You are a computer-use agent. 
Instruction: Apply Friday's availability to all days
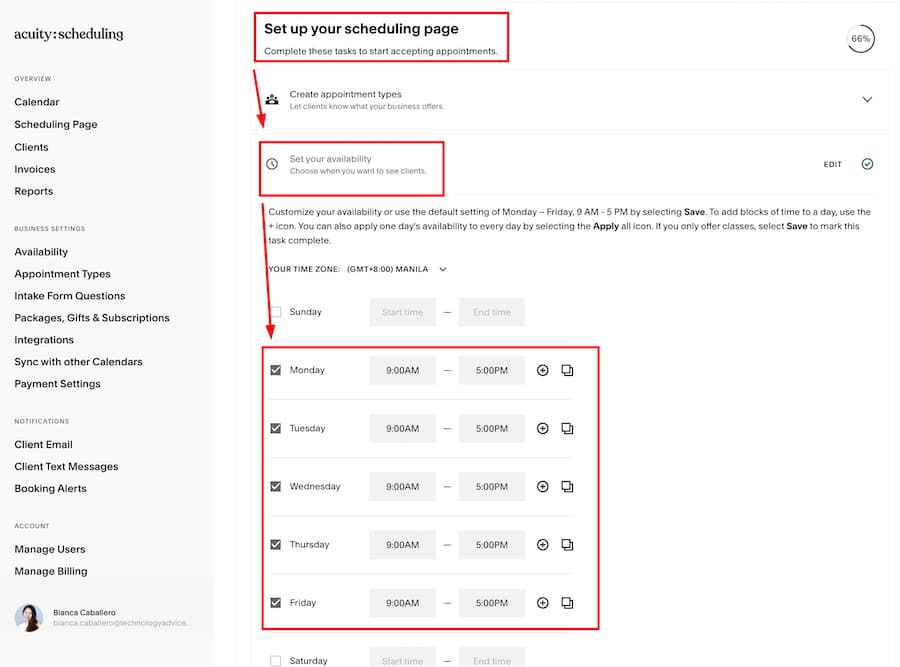pyautogui.click(x=567, y=603)
